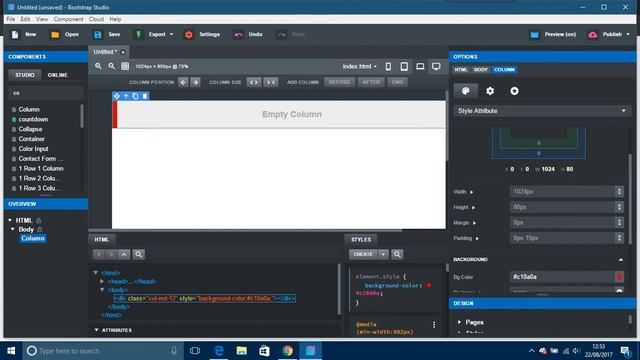Switch to the Studio components tab
640x360 pixels.
(25, 75)
